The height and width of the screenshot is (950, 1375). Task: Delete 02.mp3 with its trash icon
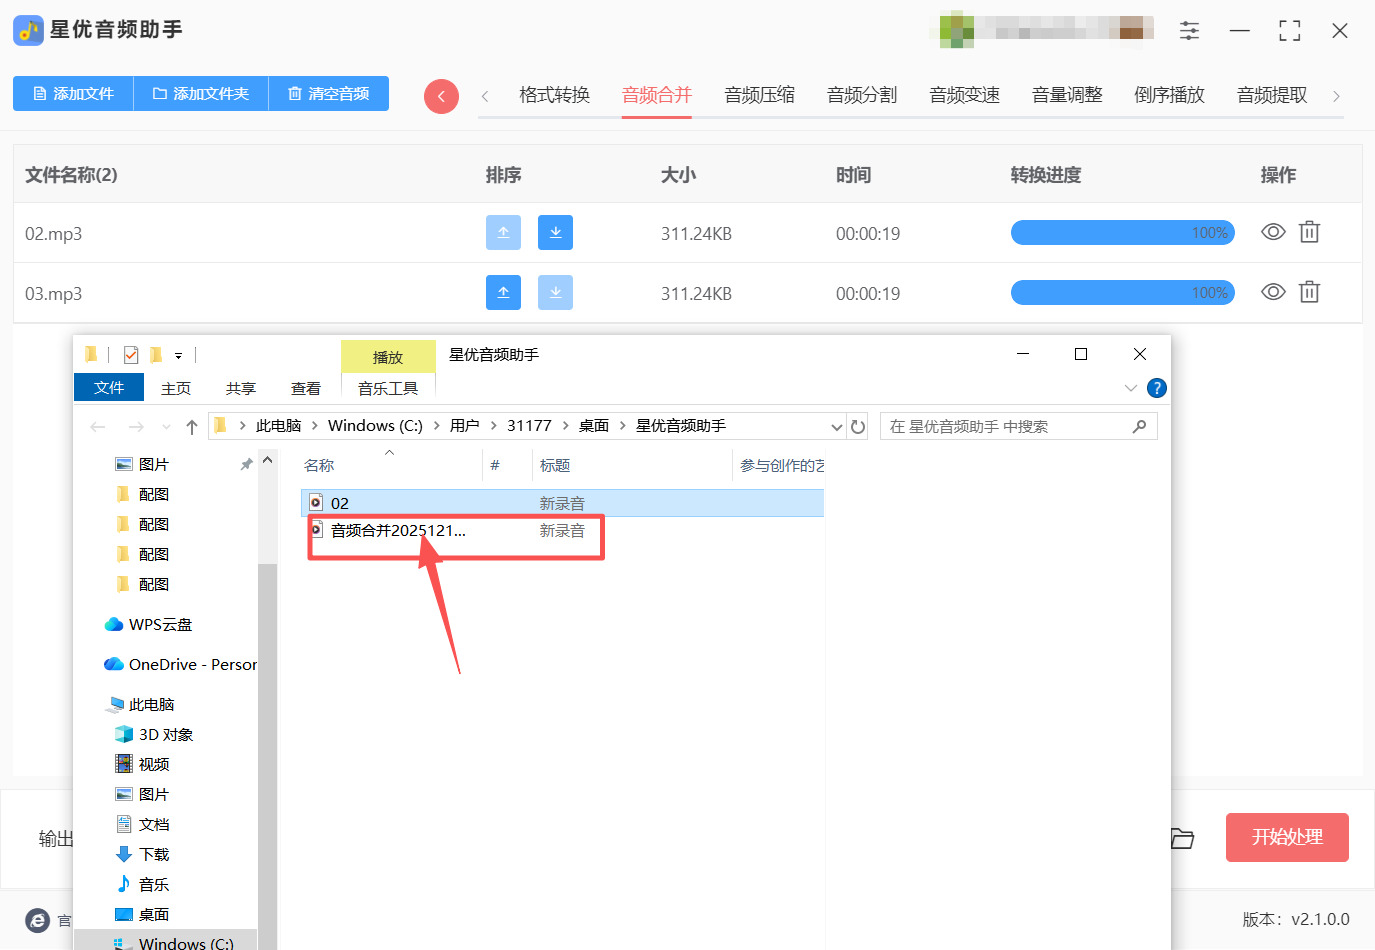[x=1309, y=233]
